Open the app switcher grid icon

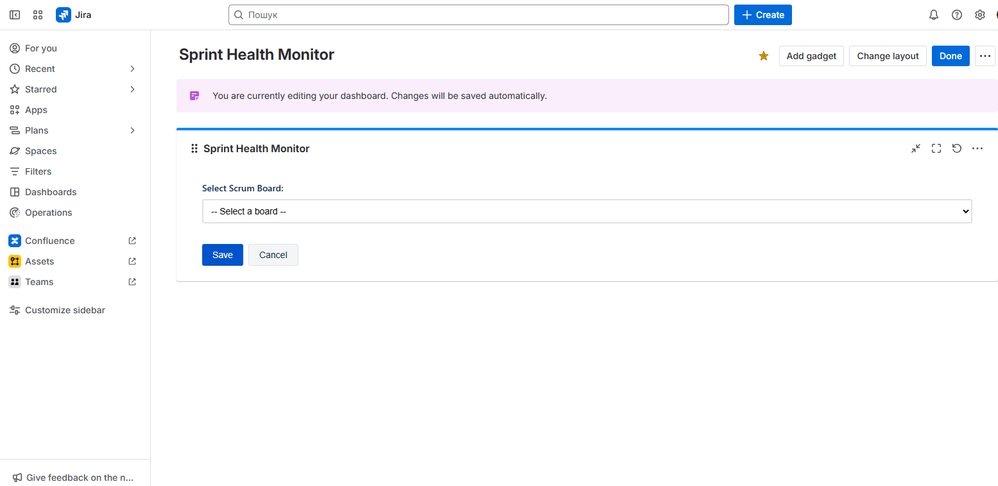[38, 15]
